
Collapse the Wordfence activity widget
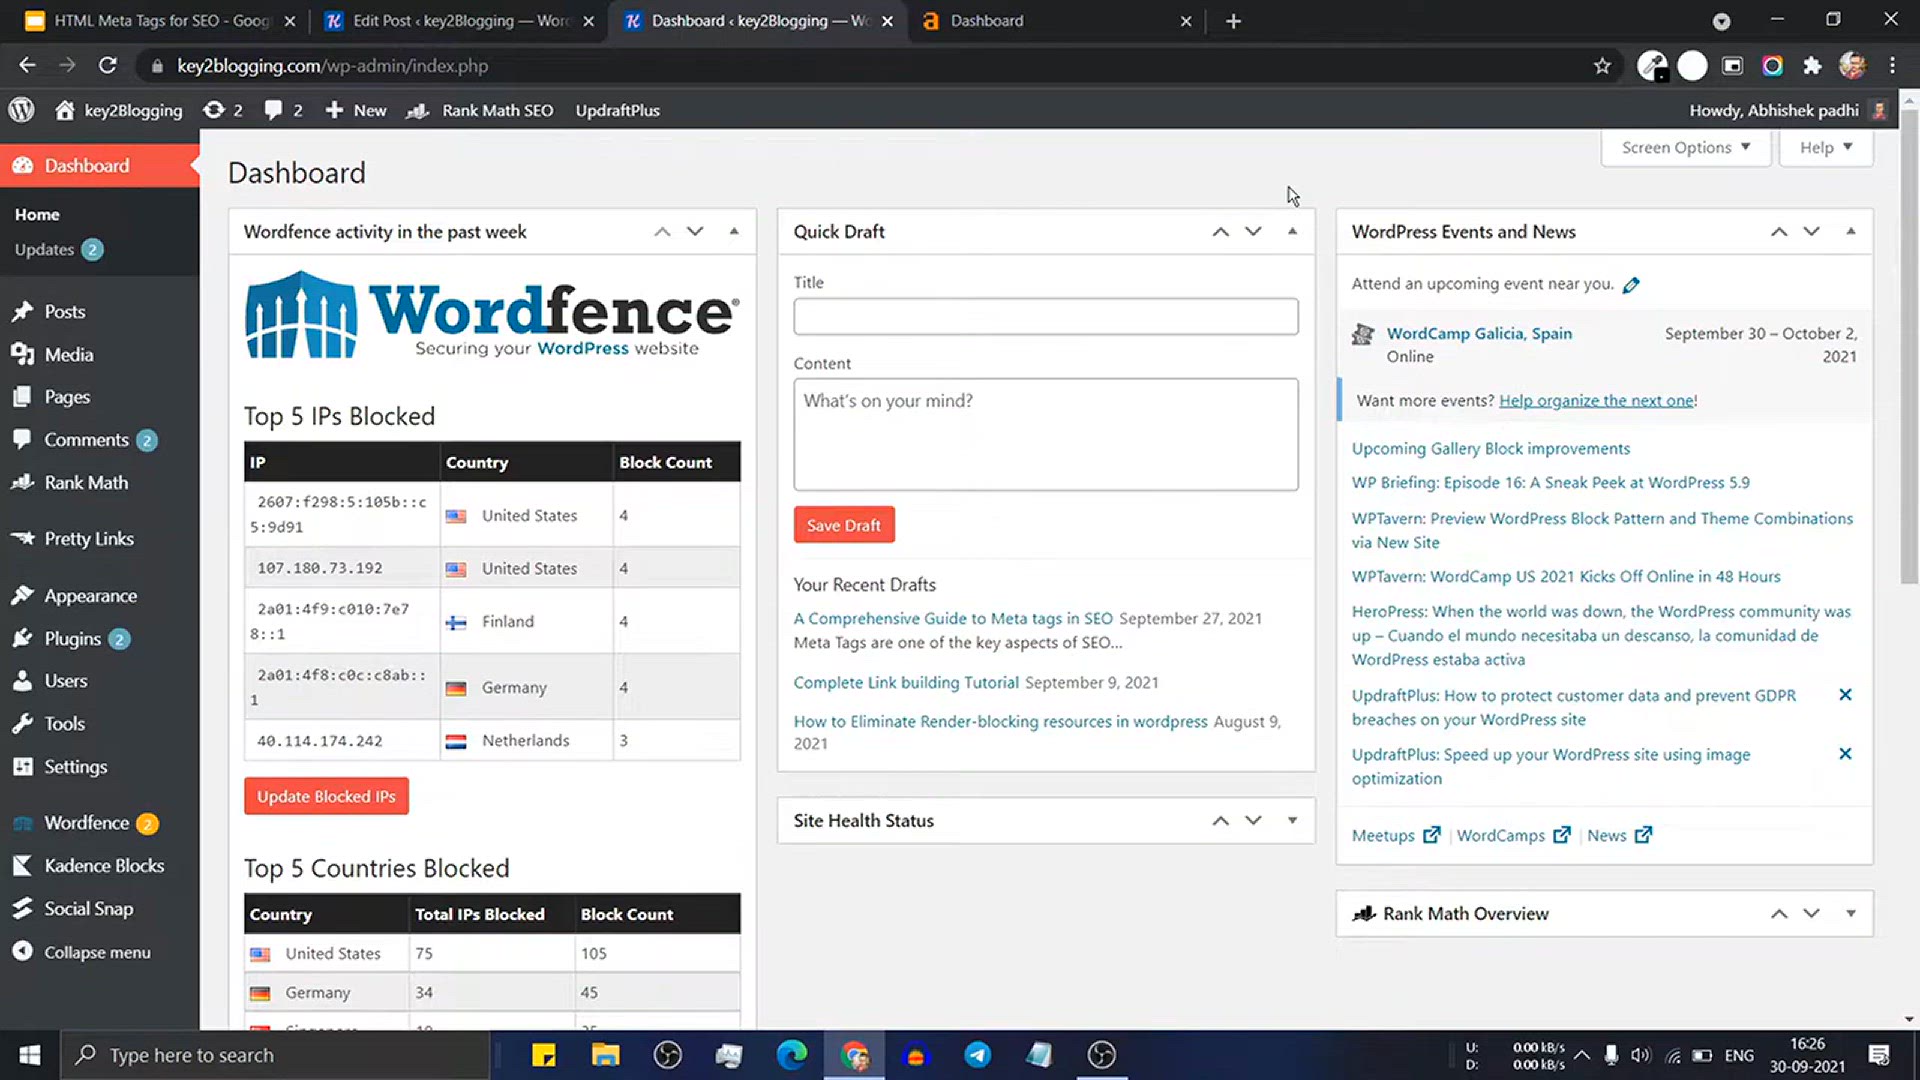pyautogui.click(x=734, y=231)
